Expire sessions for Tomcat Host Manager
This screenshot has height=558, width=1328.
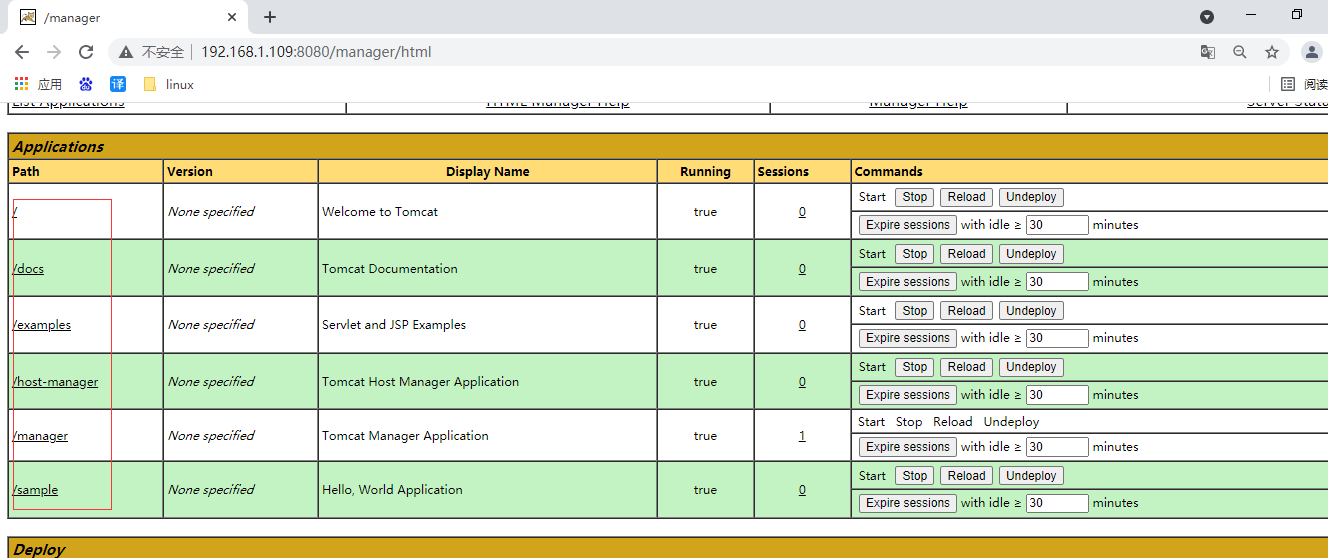[x=908, y=395]
